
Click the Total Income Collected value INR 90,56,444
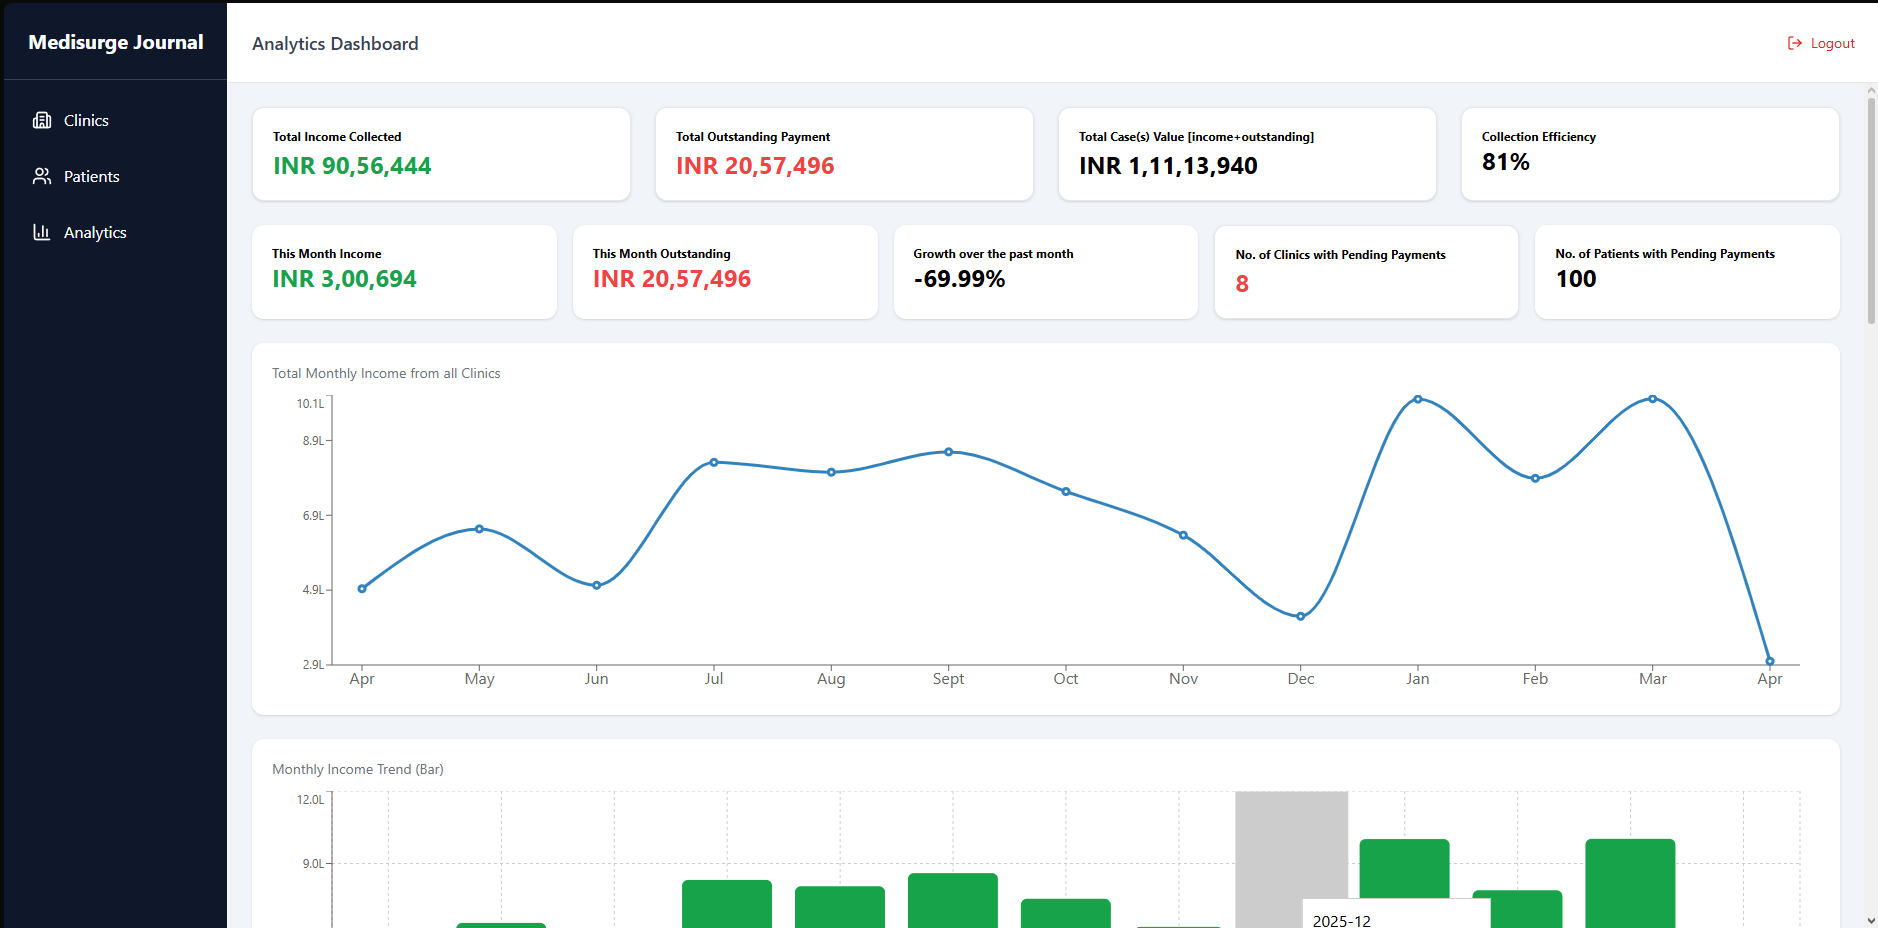(352, 166)
